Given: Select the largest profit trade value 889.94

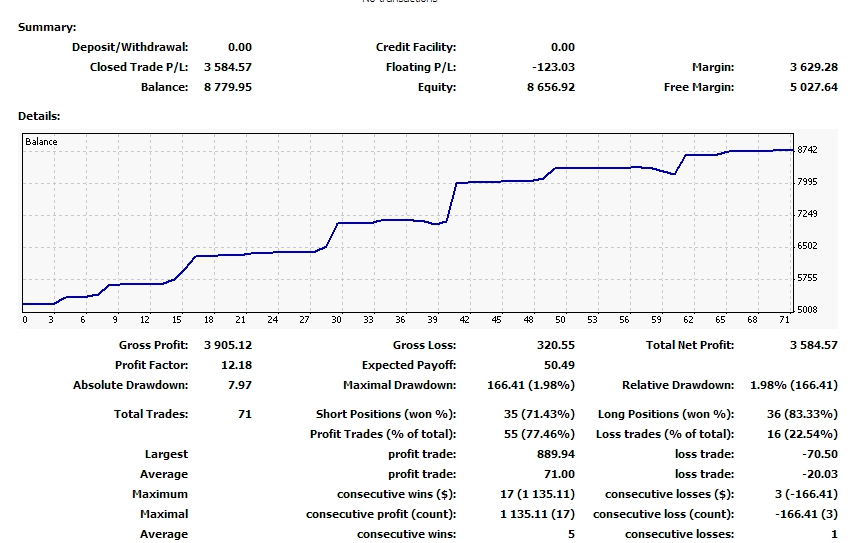Looking at the screenshot, I should [556, 454].
